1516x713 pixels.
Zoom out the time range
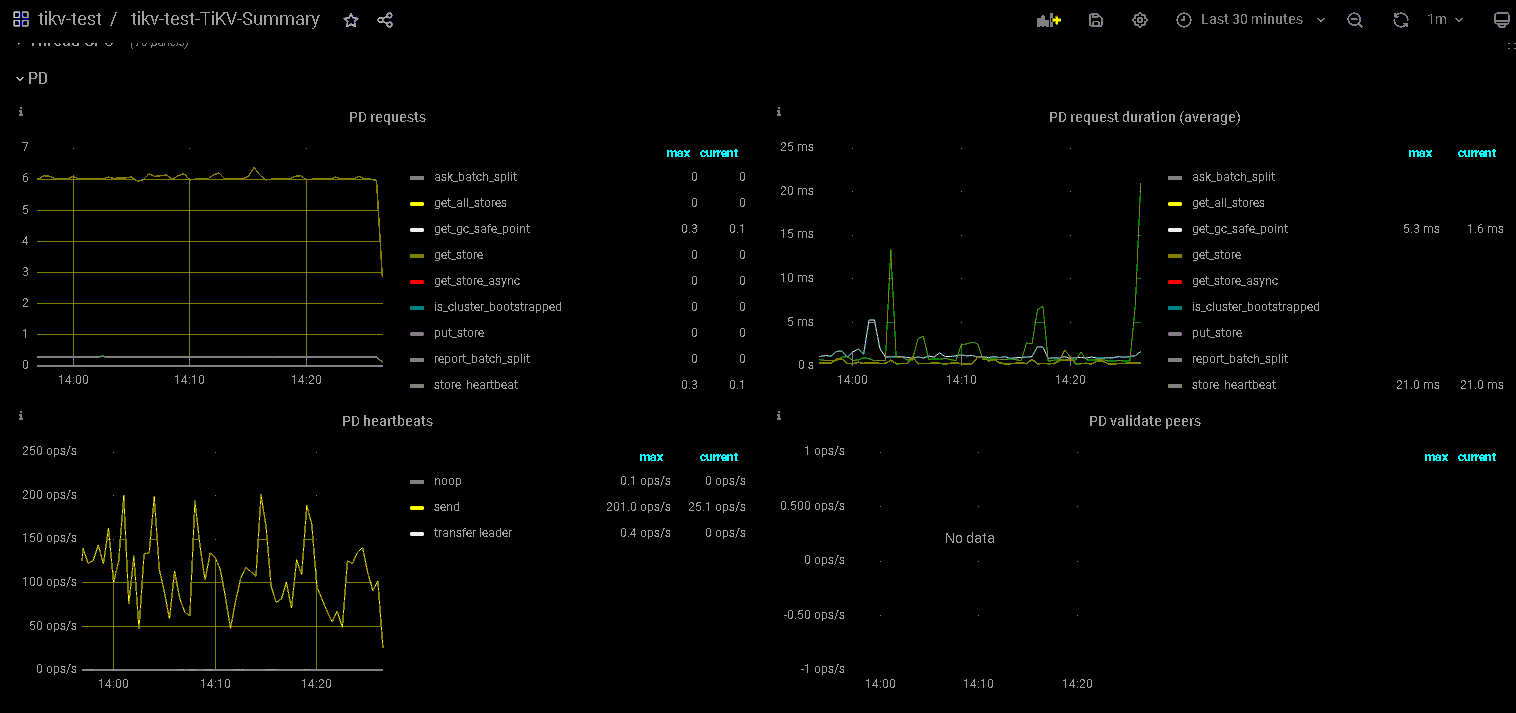click(1354, 20)
